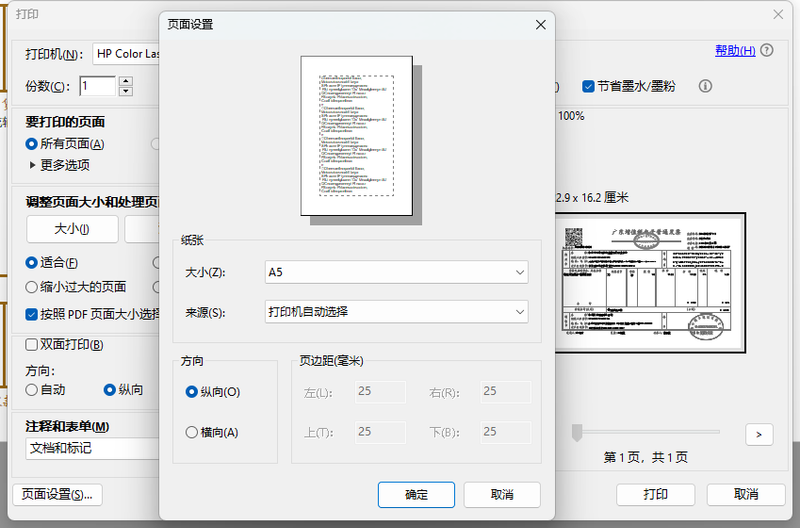This screenshot has width=800, height=528.
Task: Close the Page Setup dialog with X
Action: pos(541,25)
